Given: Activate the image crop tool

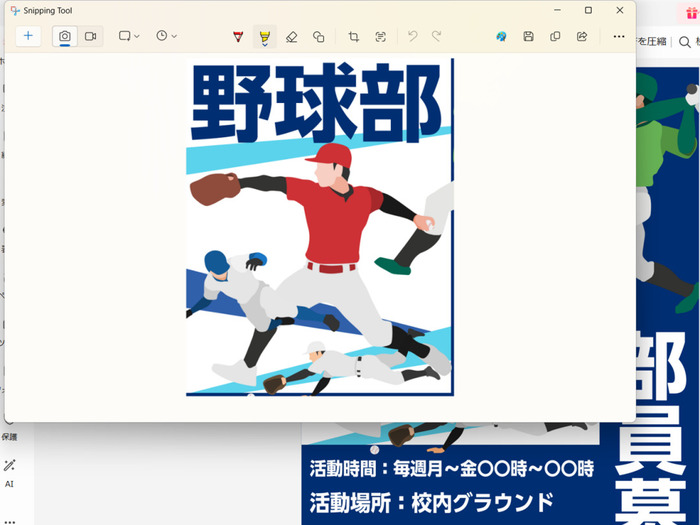Looking at the screenshot, I should (x=354, y=37).
